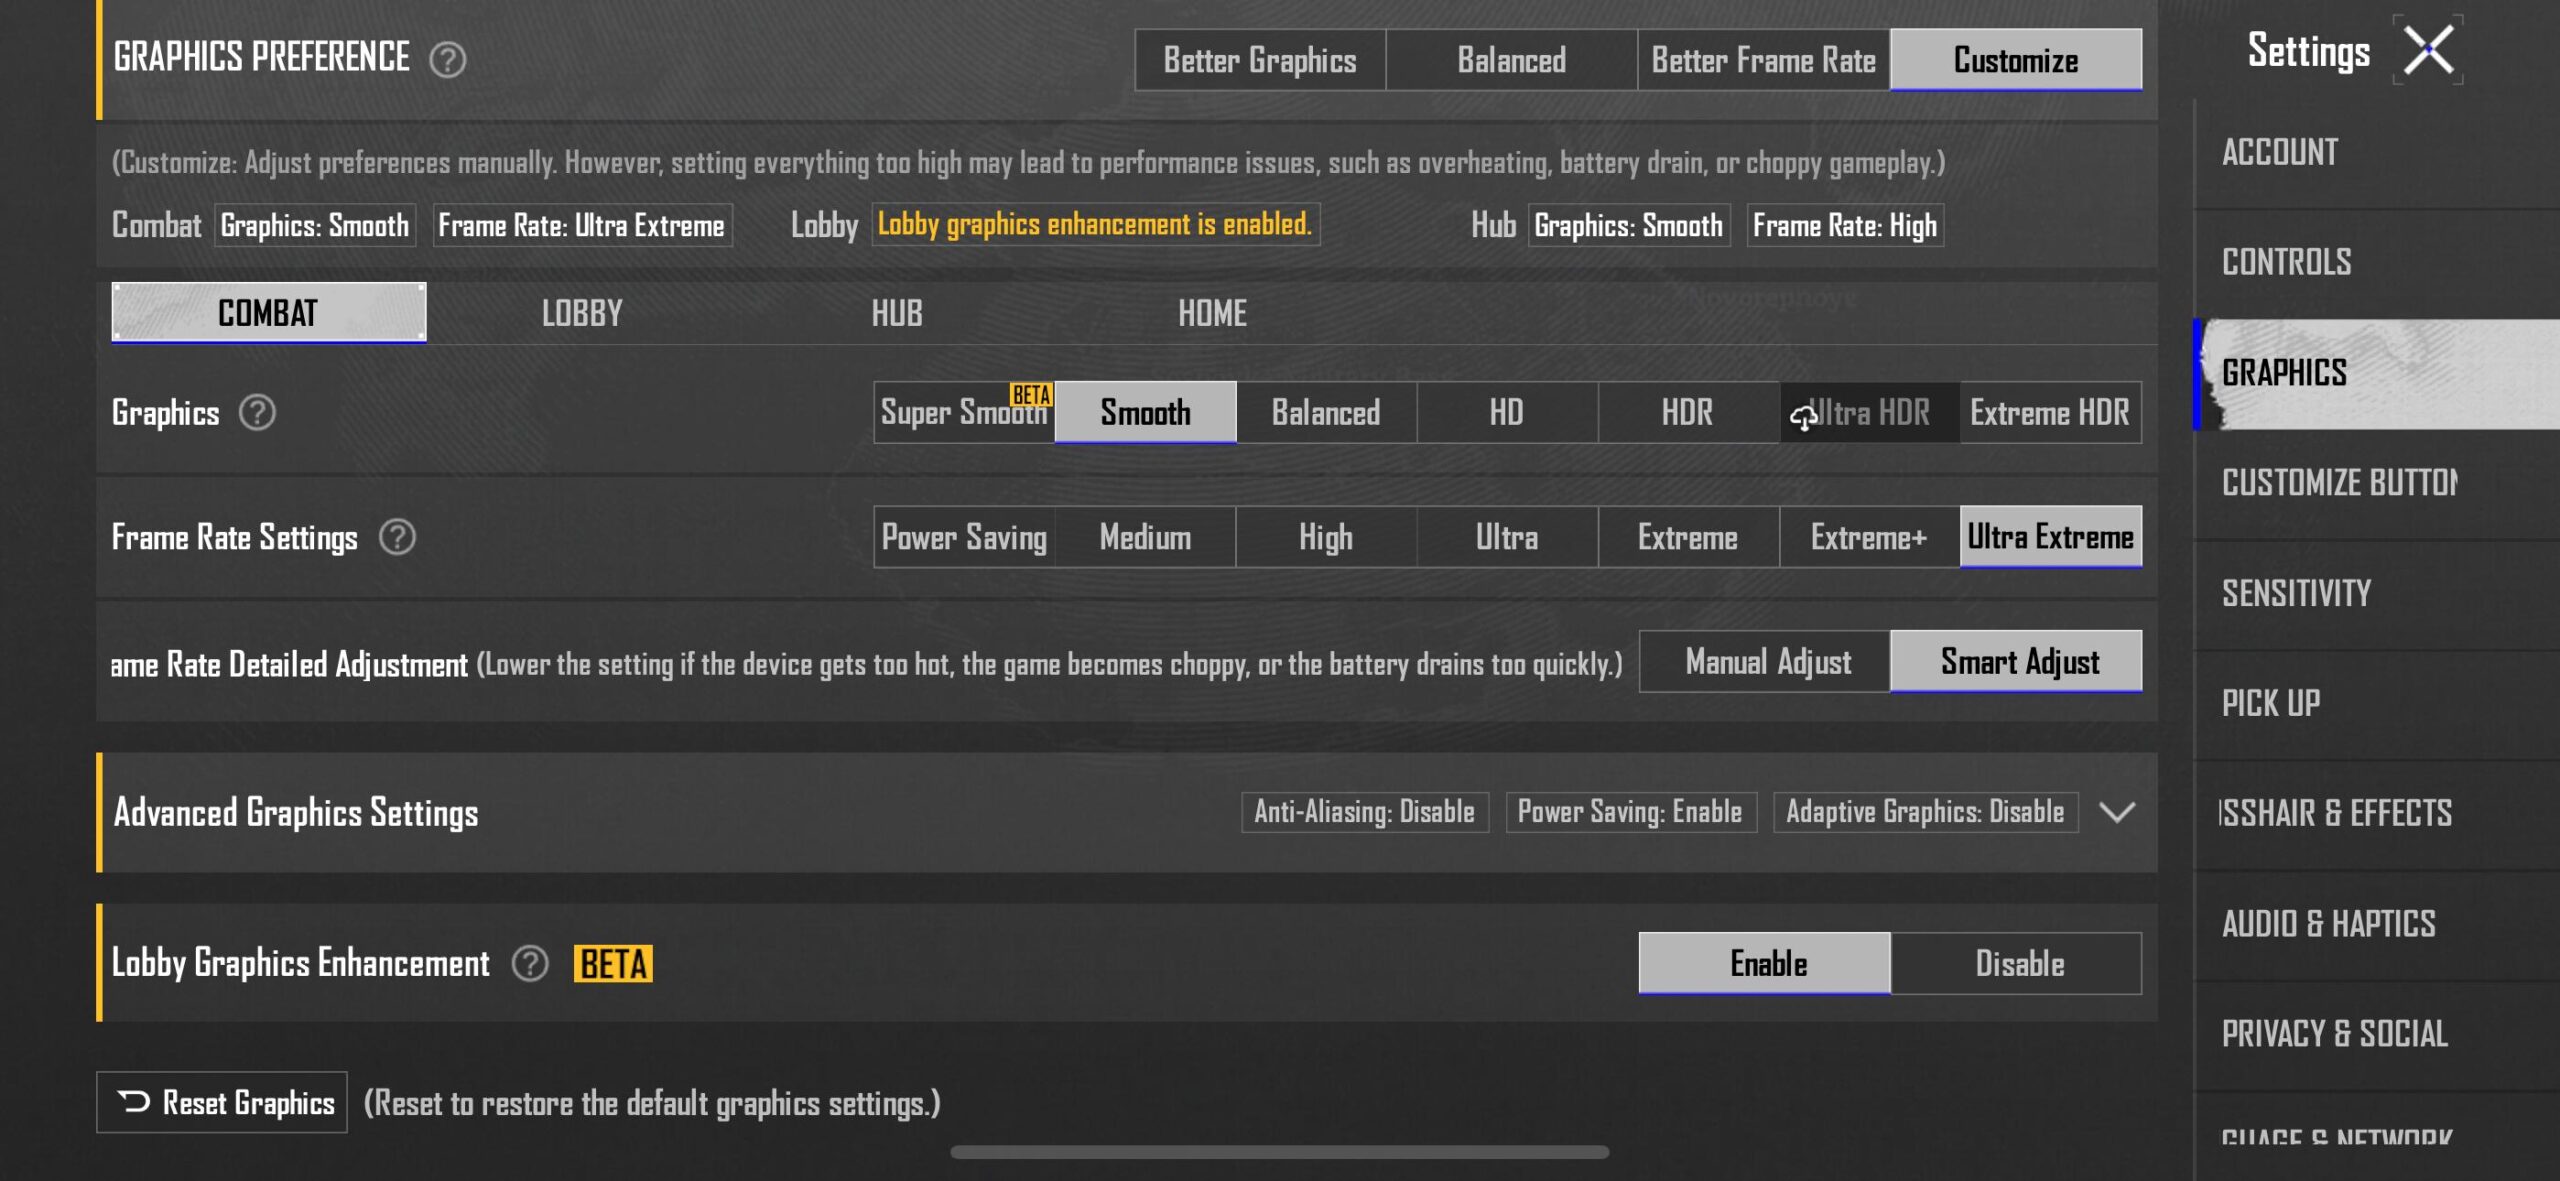Open the Adaptive Graphics: Disable summary tag
2560x1181 pixels.
click(1924, 811)
